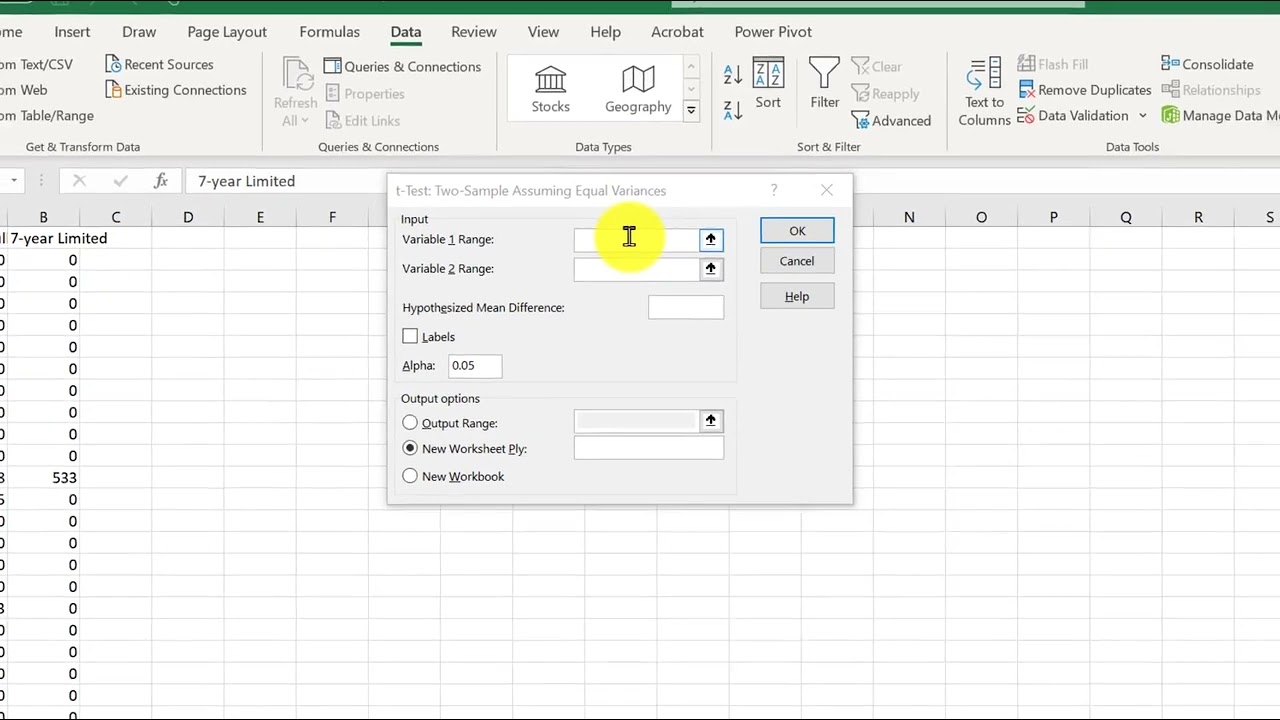The width and height of the screenshot is (1280, 720).
Task: Click the Alpha value field
Action: pos(475,366)
